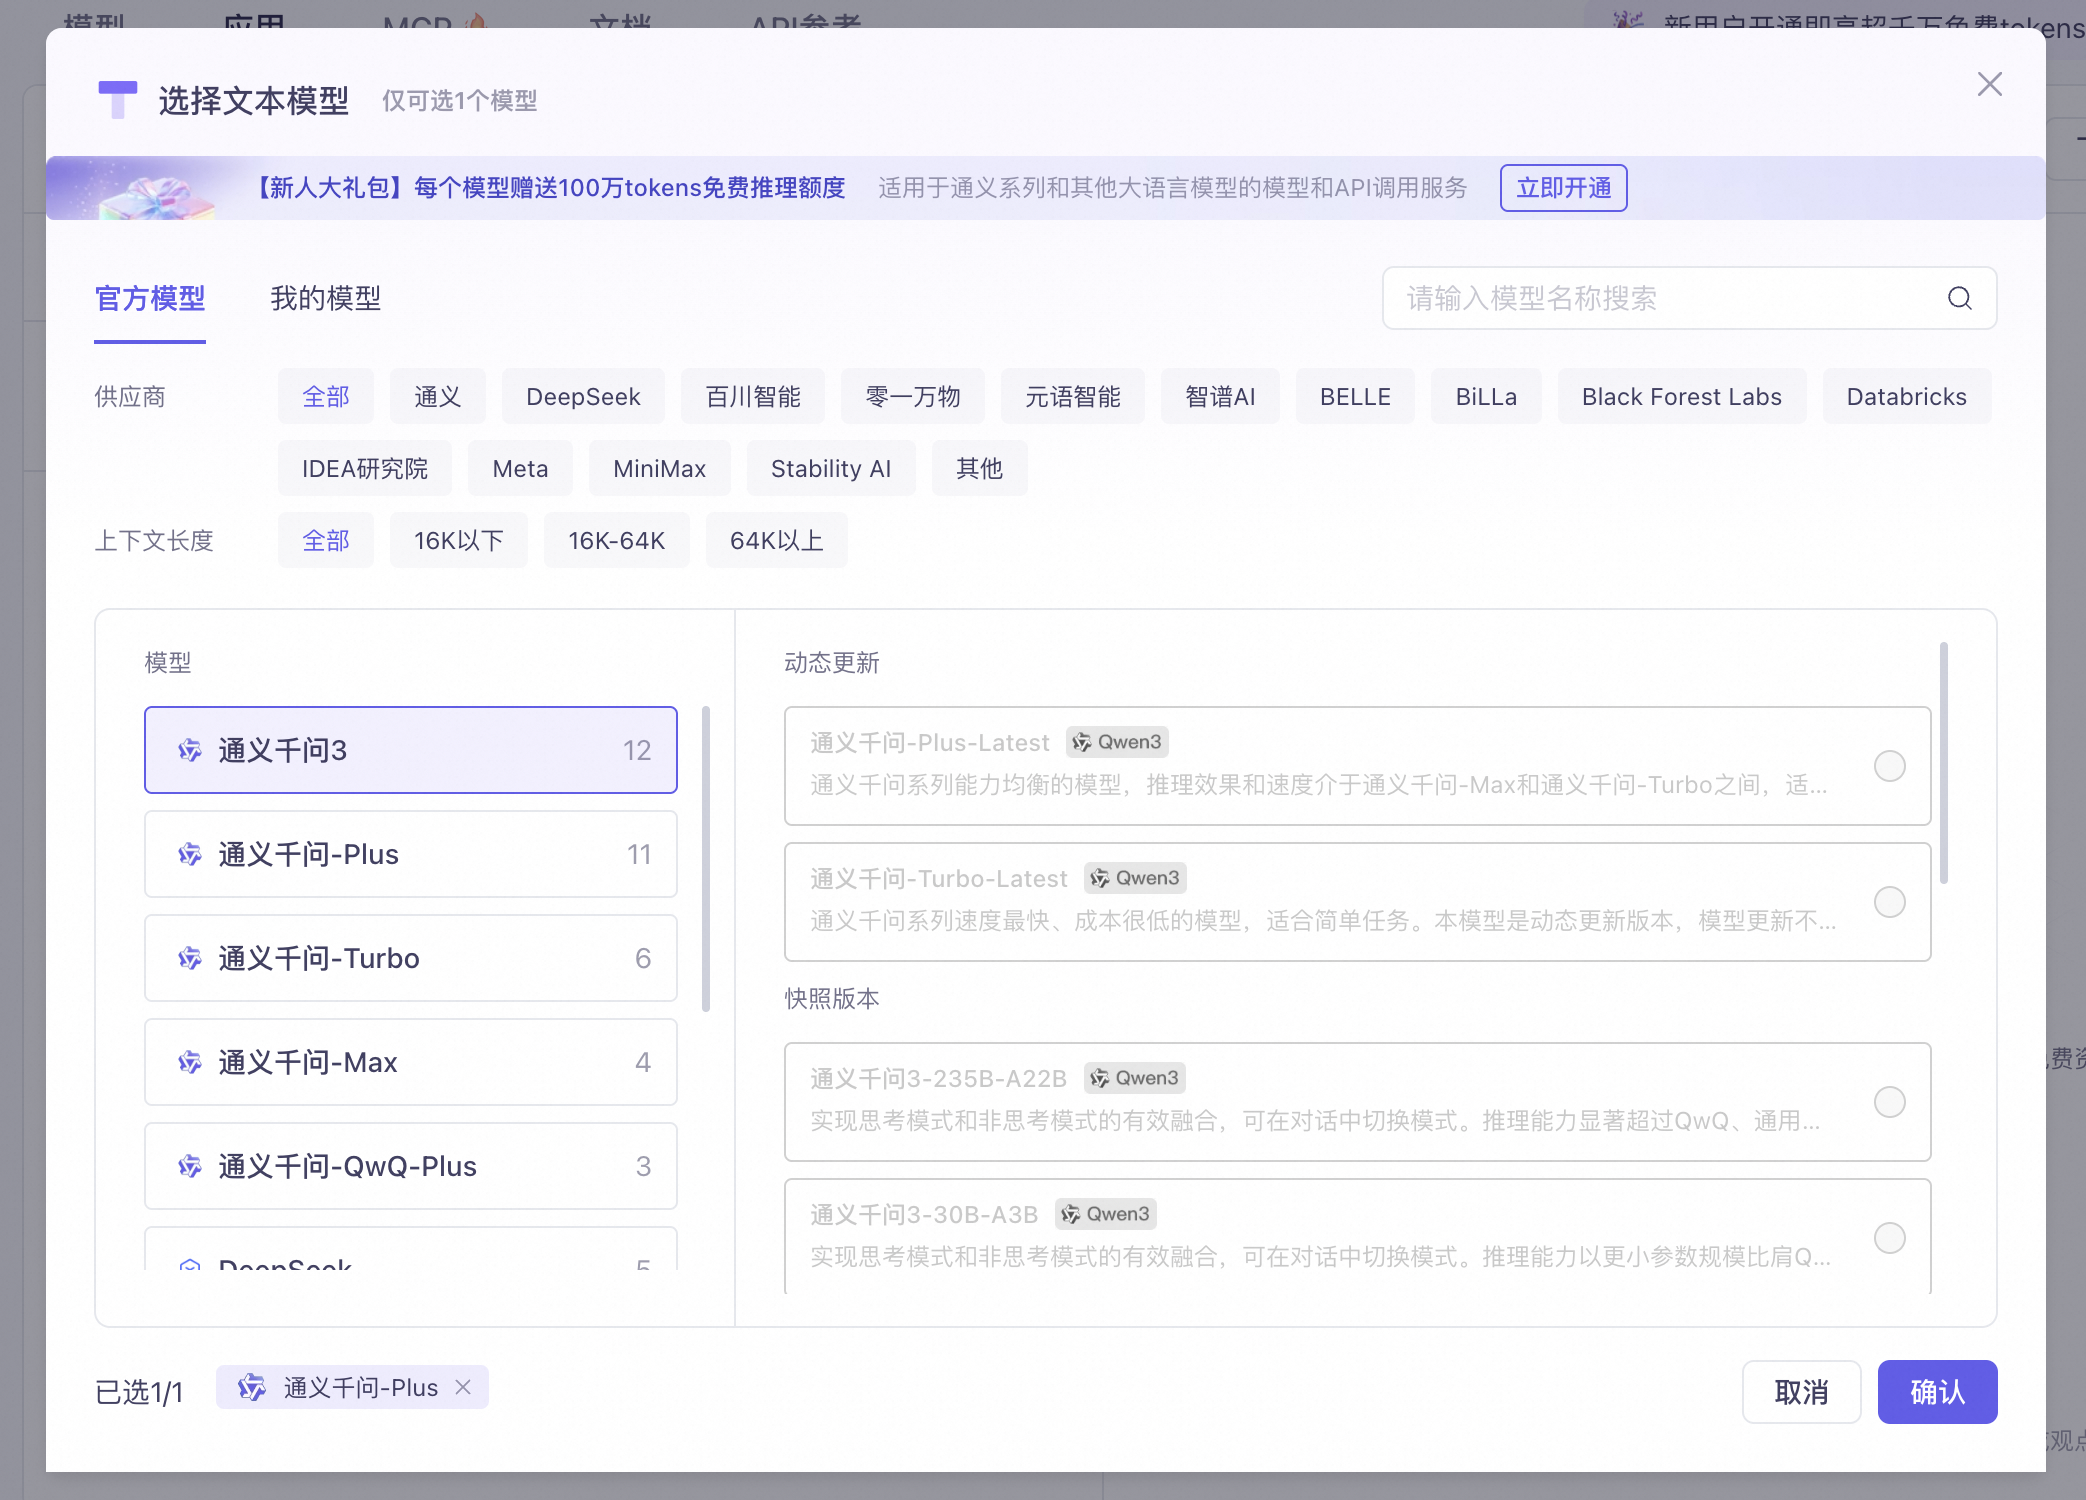This screenshot has width=2086, height=1500.
Task: Click the Qwen icon beside 通义千问3
Action: 189,750
